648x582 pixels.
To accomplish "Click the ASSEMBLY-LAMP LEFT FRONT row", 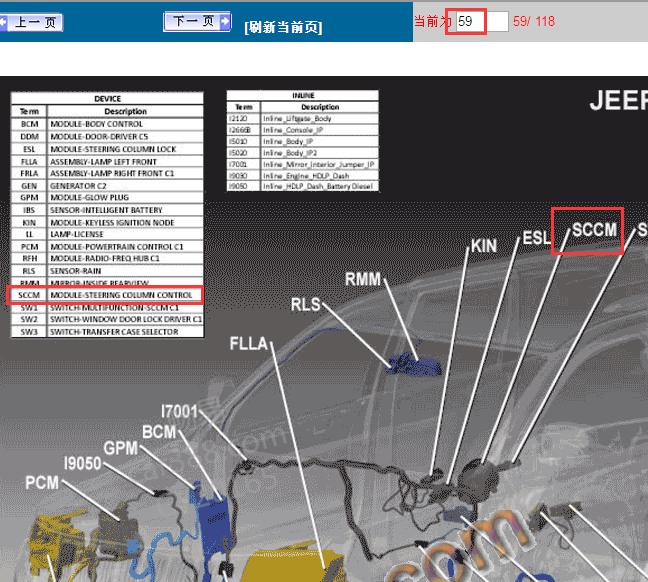I will pyautogui.click(x=107, y=162).
